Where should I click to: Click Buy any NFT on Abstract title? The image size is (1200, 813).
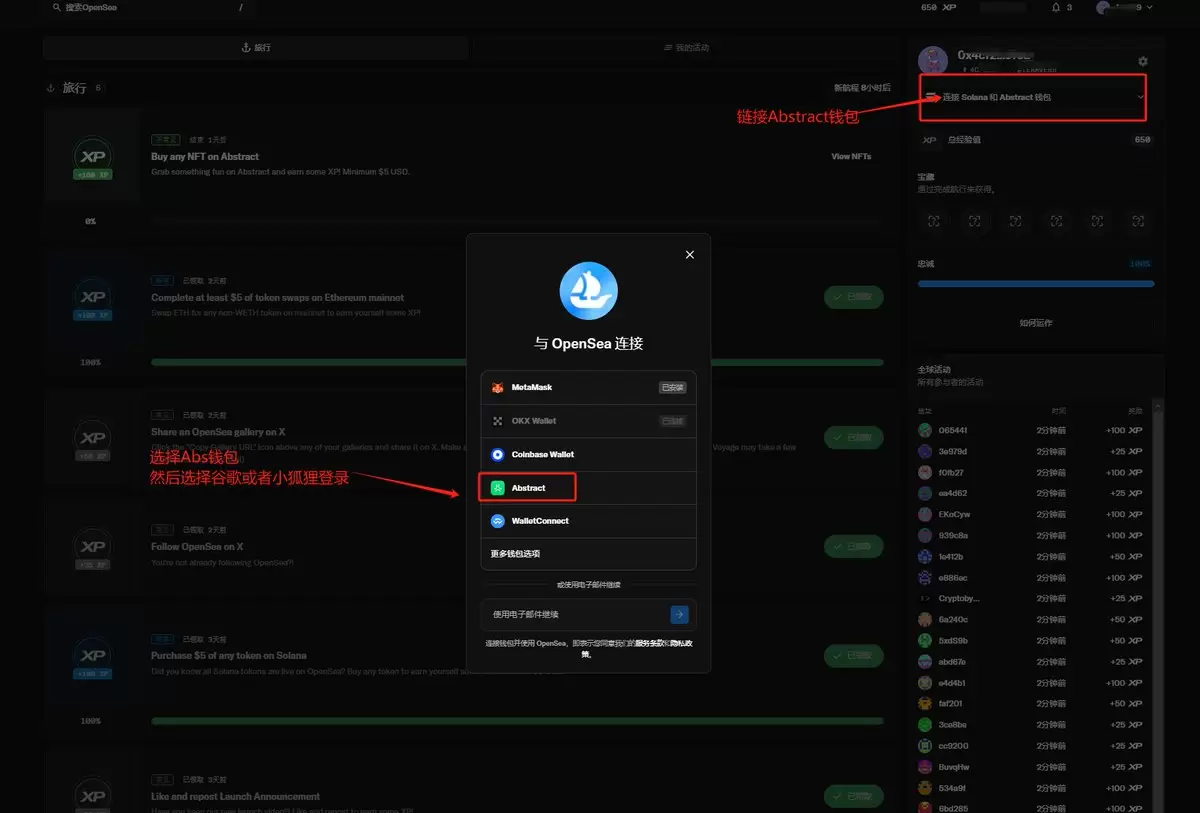point(205,157)
